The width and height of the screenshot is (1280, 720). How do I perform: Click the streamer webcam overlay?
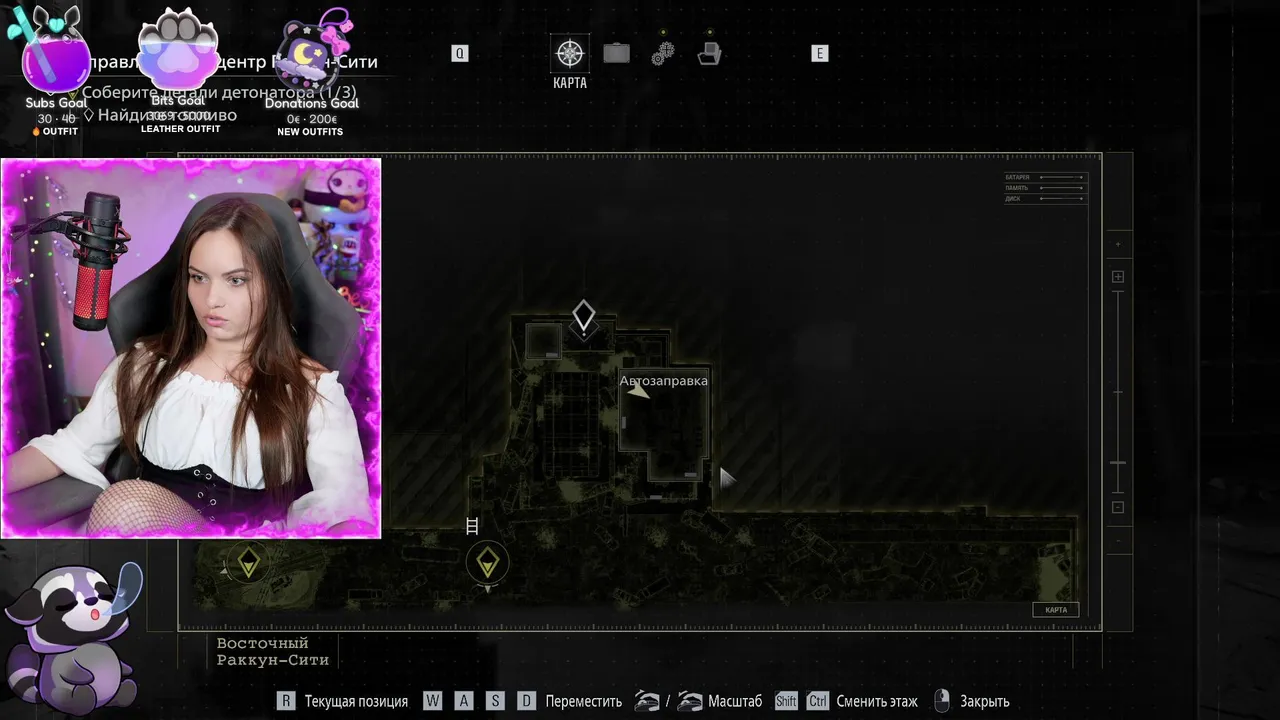[x=191, y=348]
